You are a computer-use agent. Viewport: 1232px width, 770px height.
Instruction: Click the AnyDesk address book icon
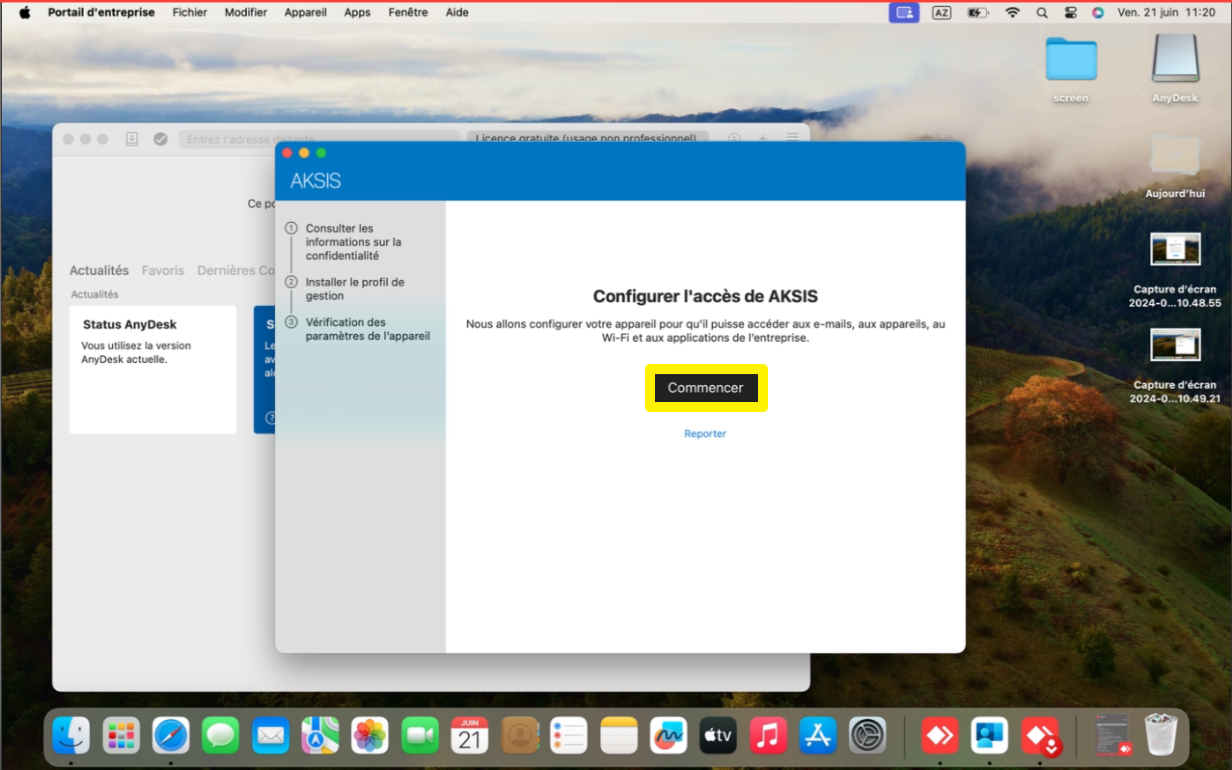click(132, 139)
